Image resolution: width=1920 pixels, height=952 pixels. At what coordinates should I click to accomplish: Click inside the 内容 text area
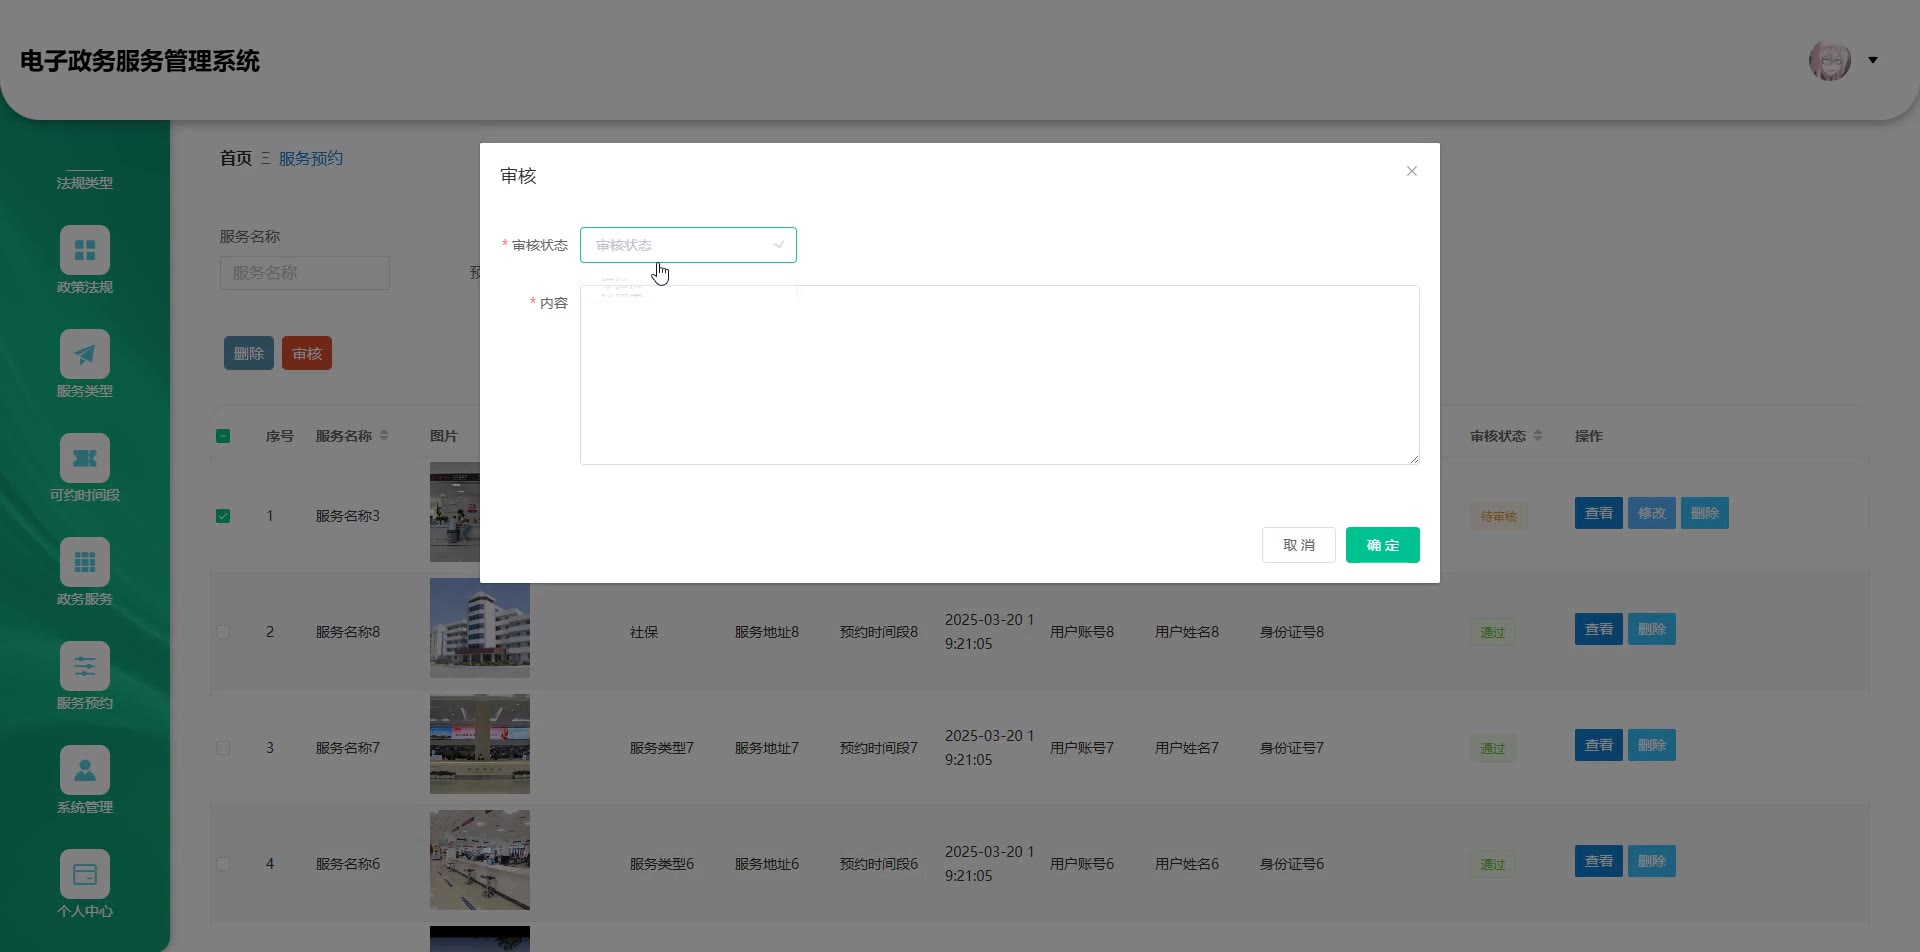click(x=999, y=375)
